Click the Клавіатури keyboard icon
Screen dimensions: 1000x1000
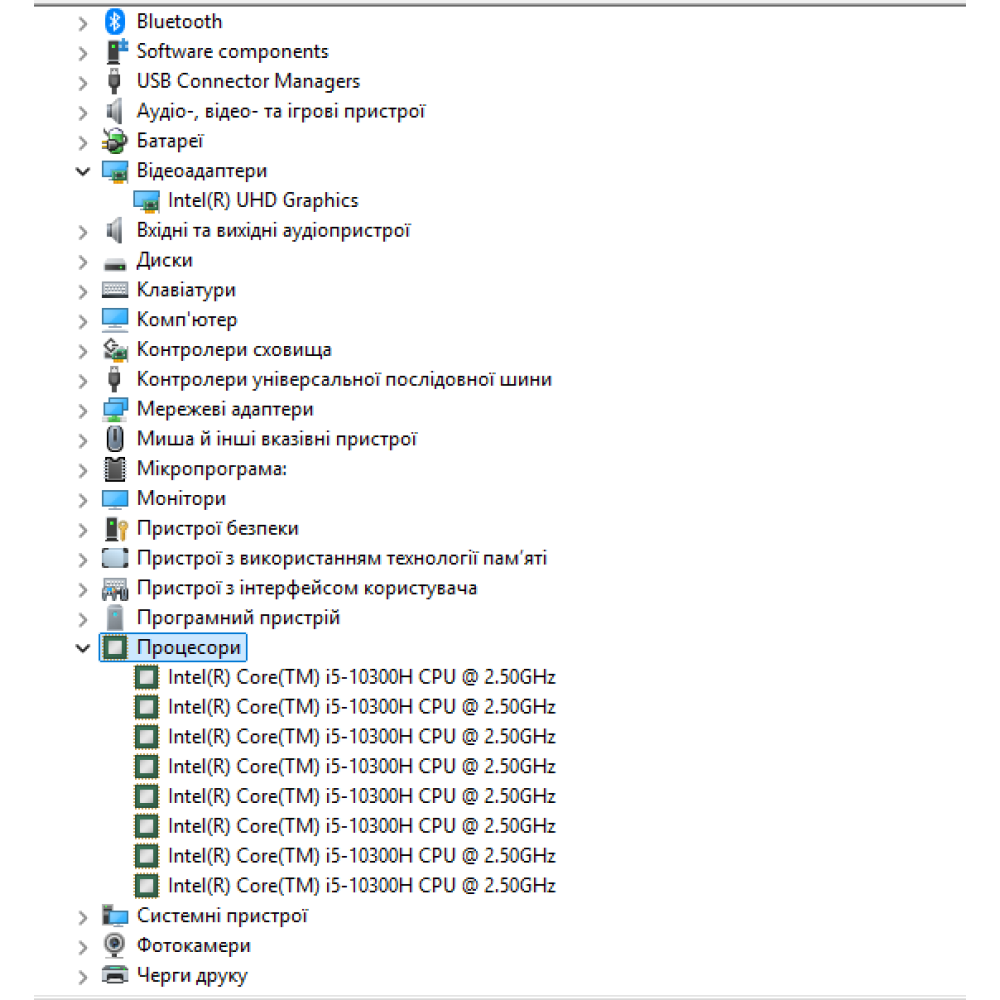point(116,290)
